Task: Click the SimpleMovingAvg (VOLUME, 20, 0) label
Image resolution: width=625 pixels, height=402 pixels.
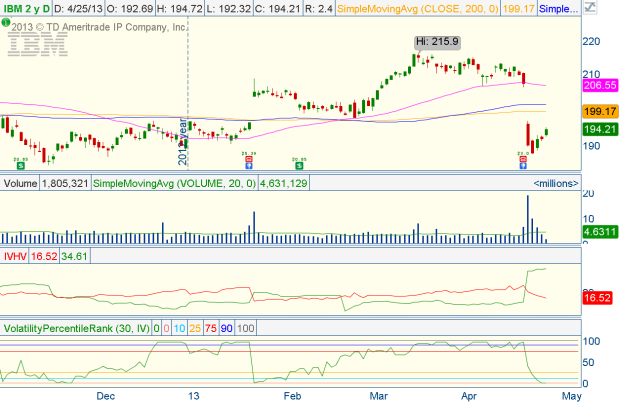Action: click(174, 183)
